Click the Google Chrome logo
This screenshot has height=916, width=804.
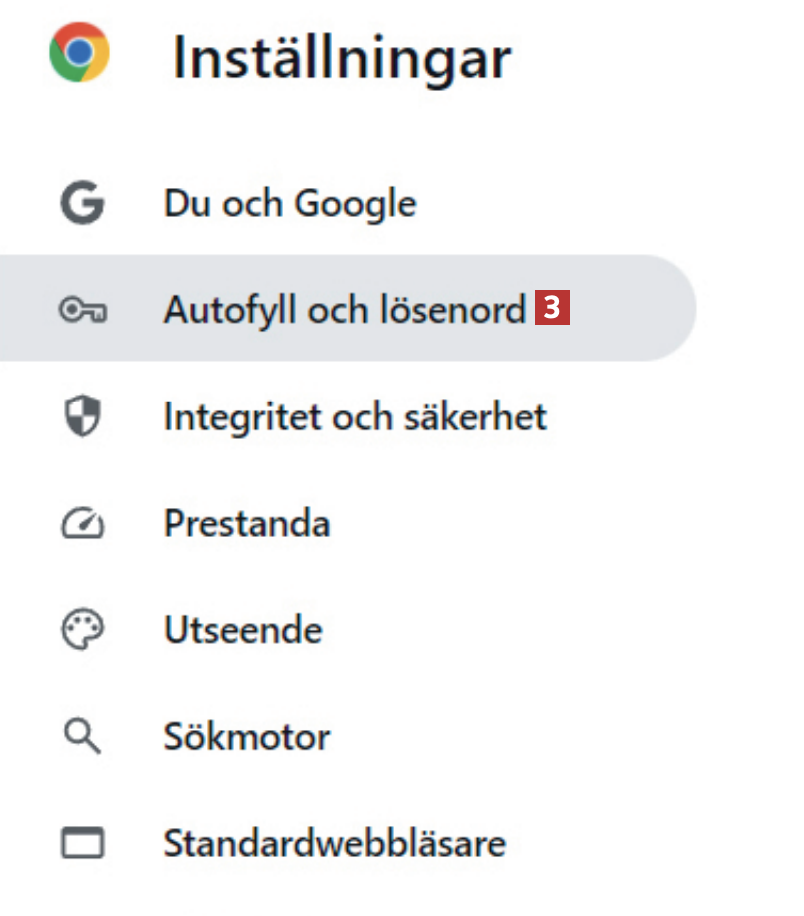pyautogui.click(x=79, y=53)
